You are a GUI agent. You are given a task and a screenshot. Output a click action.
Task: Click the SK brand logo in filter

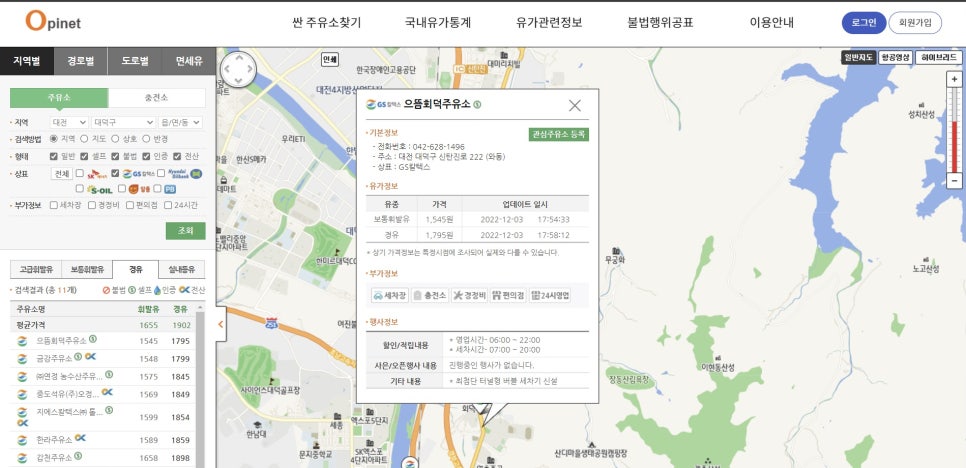coord(97,174)
